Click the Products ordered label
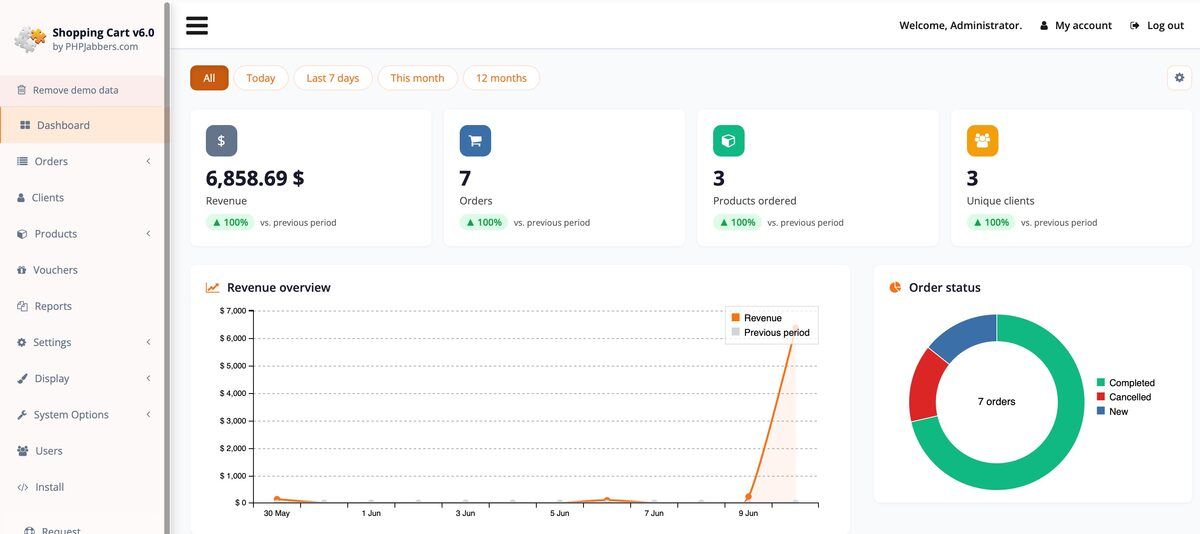Screen dimensions: 1200x534 [755, 201]
